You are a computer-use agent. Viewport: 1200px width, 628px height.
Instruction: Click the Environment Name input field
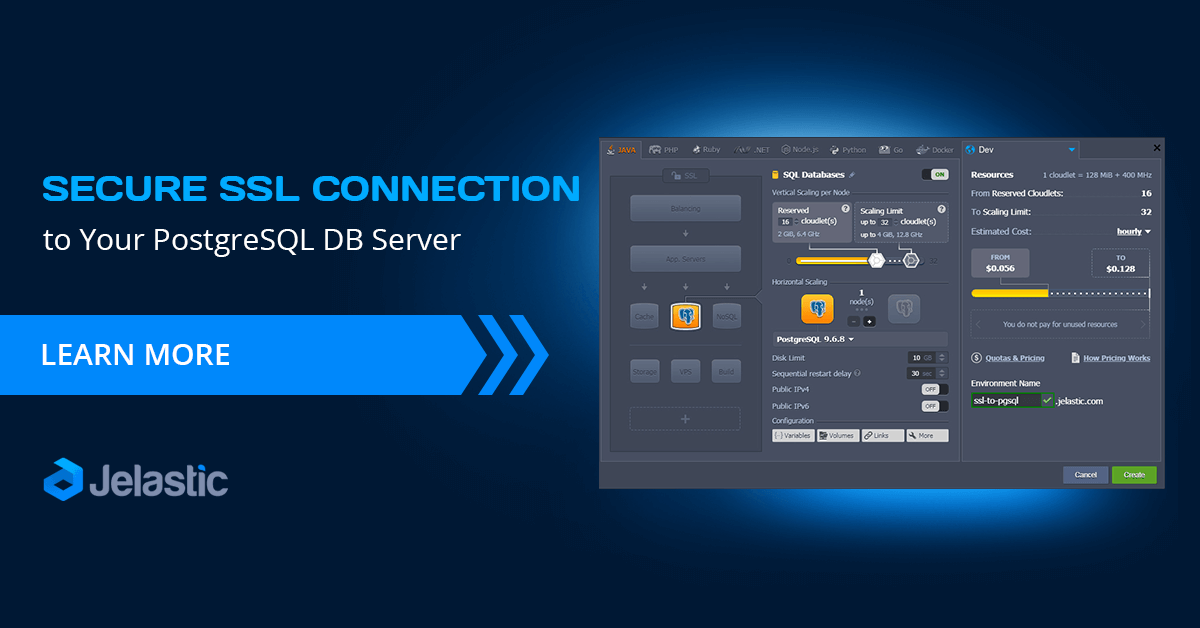[x=1004, y=400]
